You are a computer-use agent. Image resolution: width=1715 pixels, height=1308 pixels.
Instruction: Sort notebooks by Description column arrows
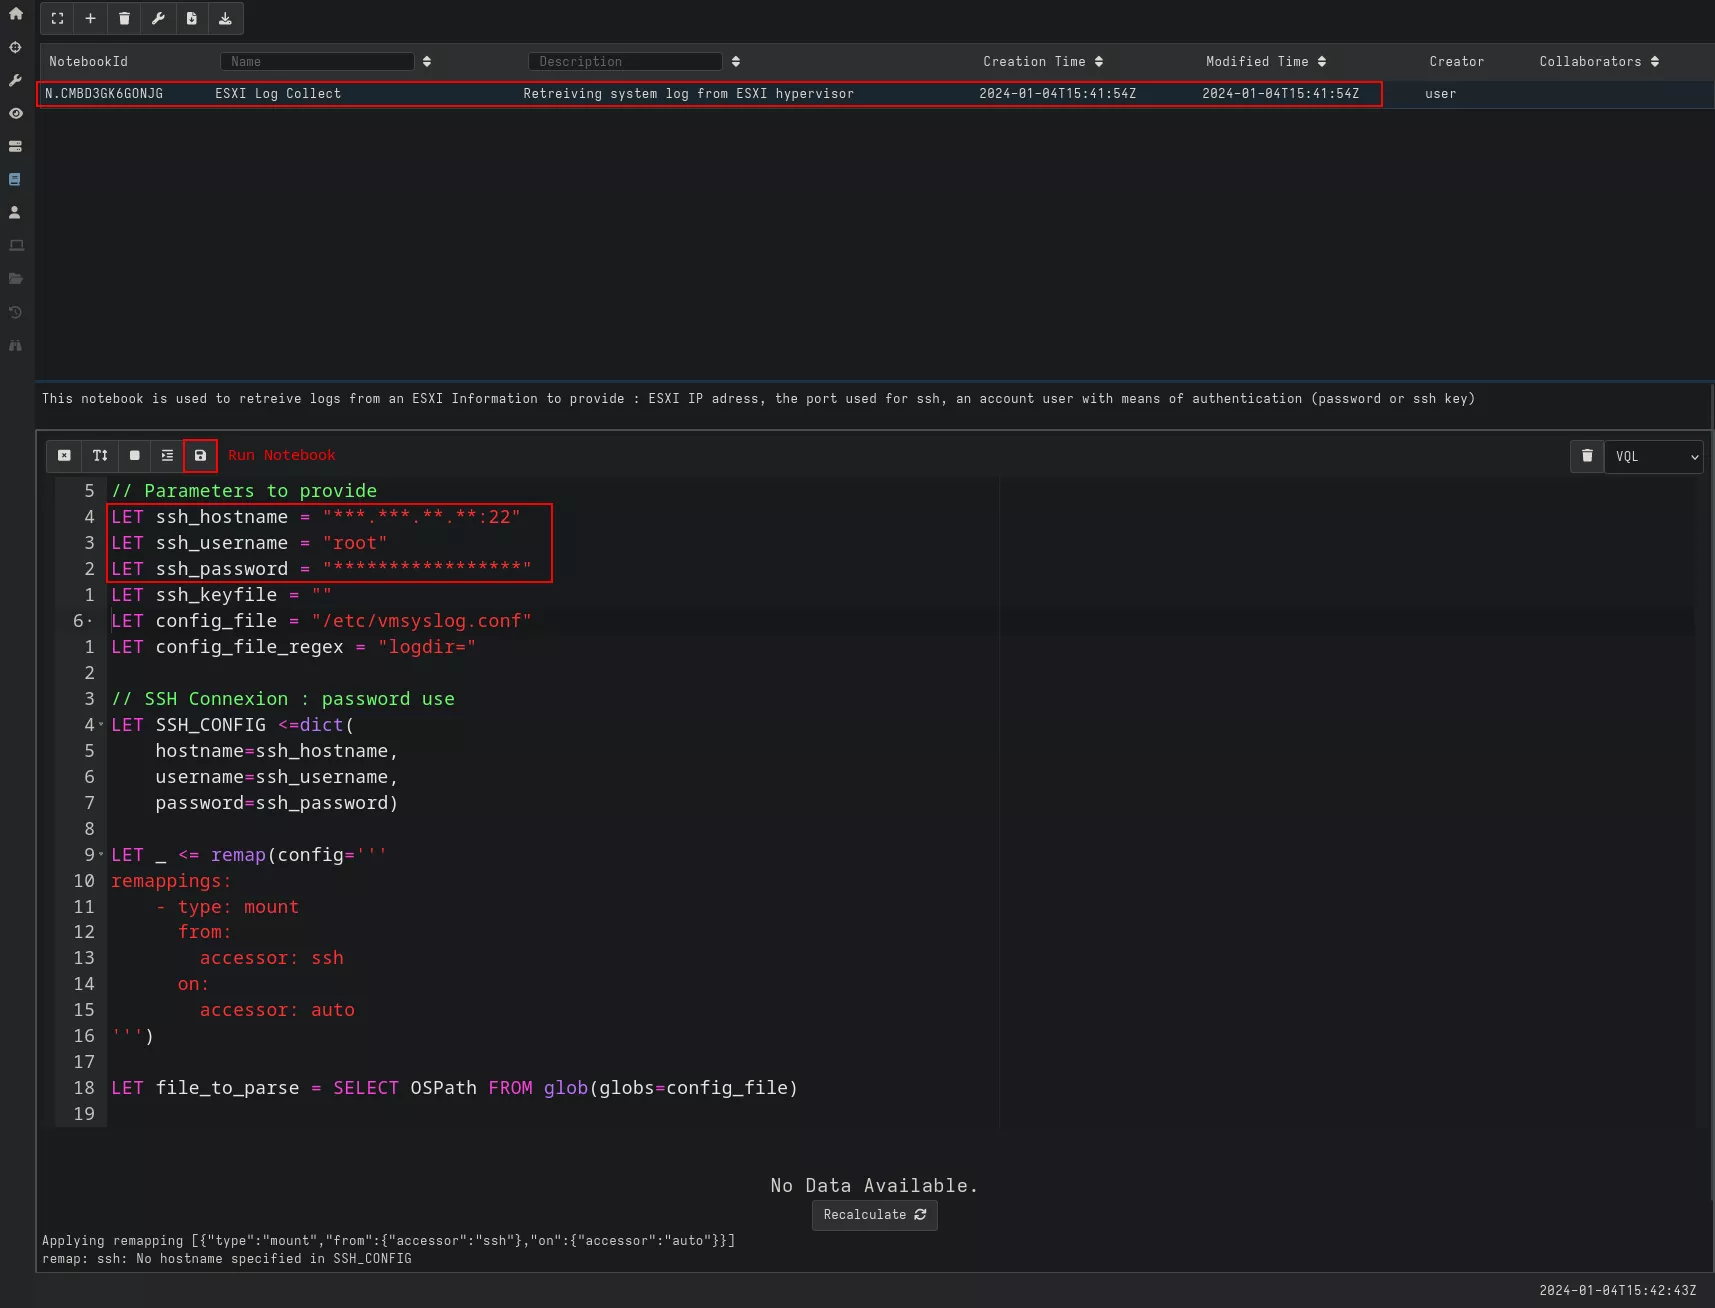736,62
